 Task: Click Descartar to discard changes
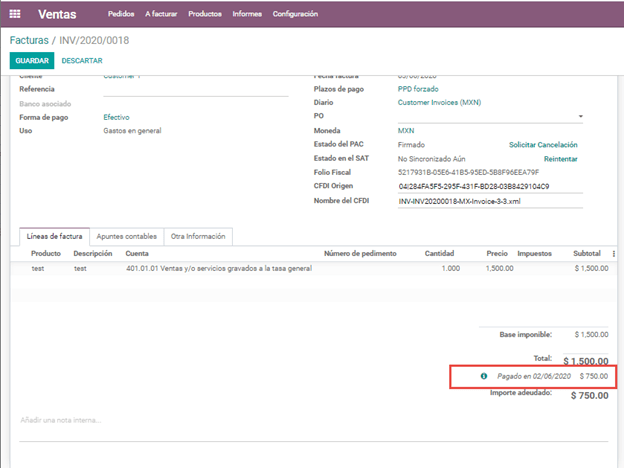tap(82, 61)
